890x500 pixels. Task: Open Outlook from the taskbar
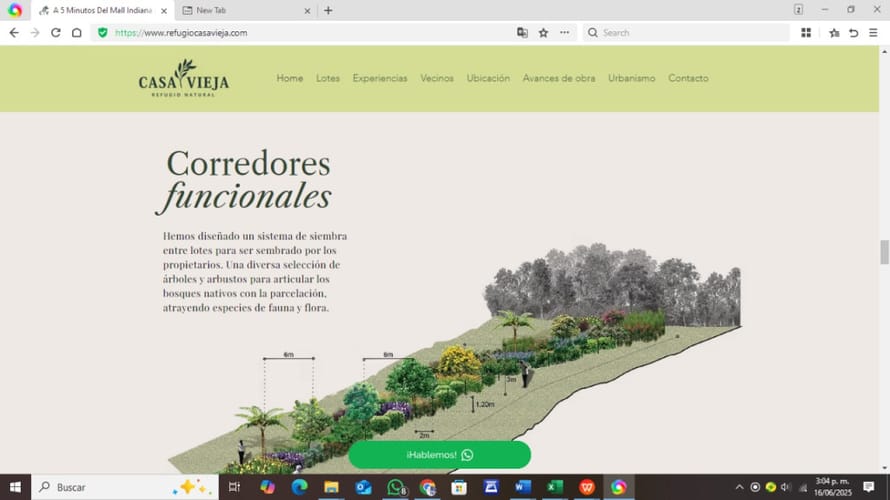(363, 487)
